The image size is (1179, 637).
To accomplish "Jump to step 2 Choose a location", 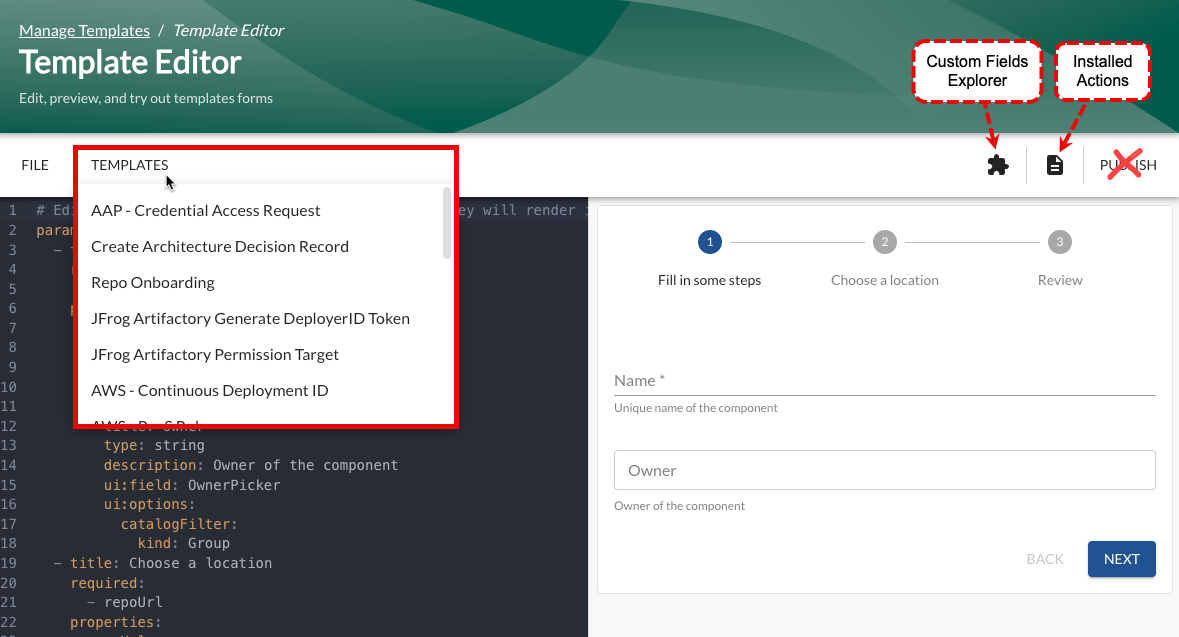I will (884, 242).
